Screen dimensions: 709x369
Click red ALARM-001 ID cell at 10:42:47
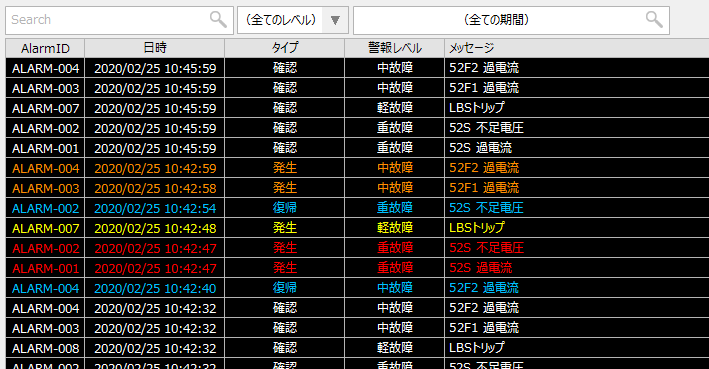pos(45,268)
